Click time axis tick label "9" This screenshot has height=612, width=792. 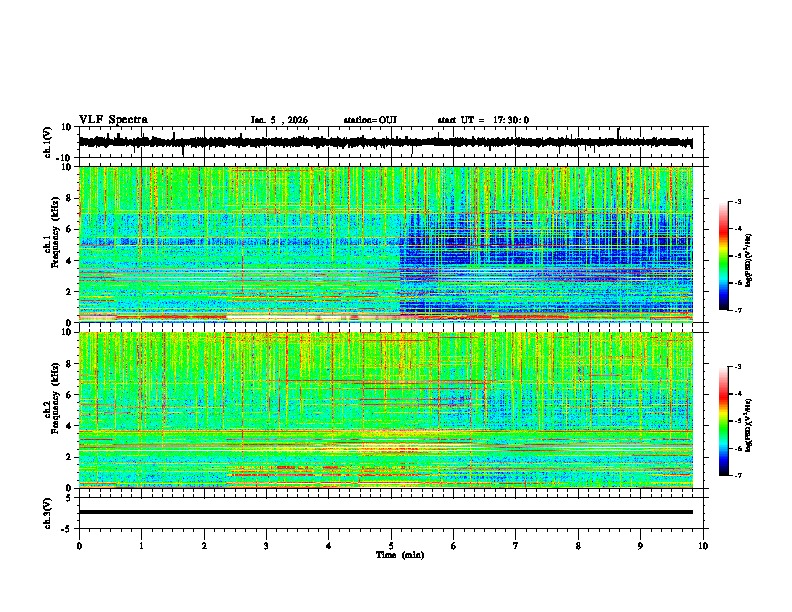640,546
